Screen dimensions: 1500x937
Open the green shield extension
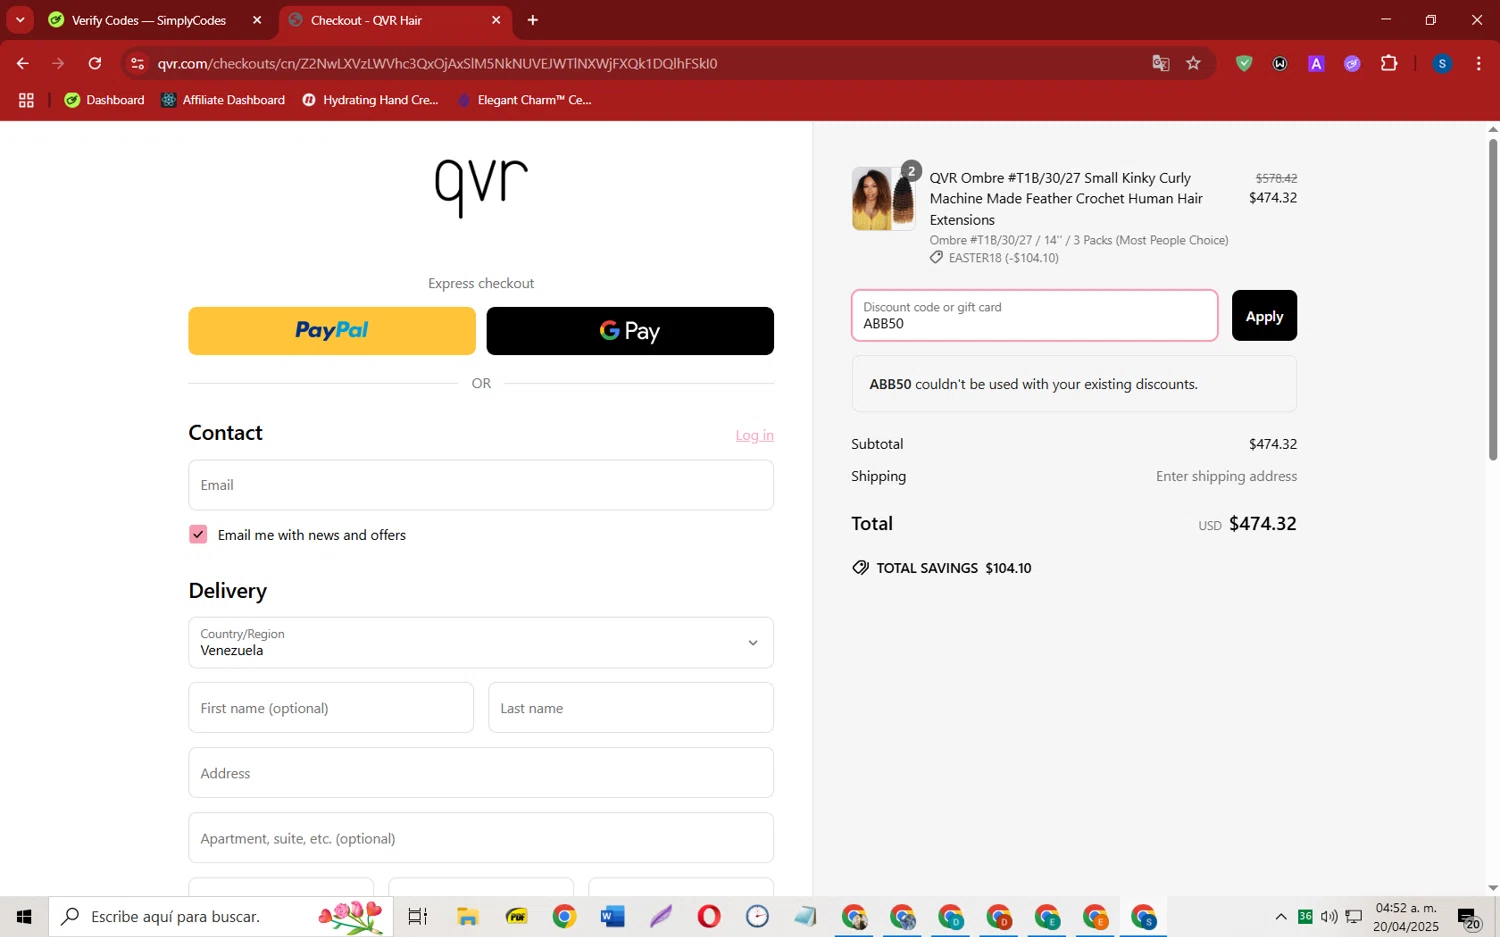[1244, 63]
